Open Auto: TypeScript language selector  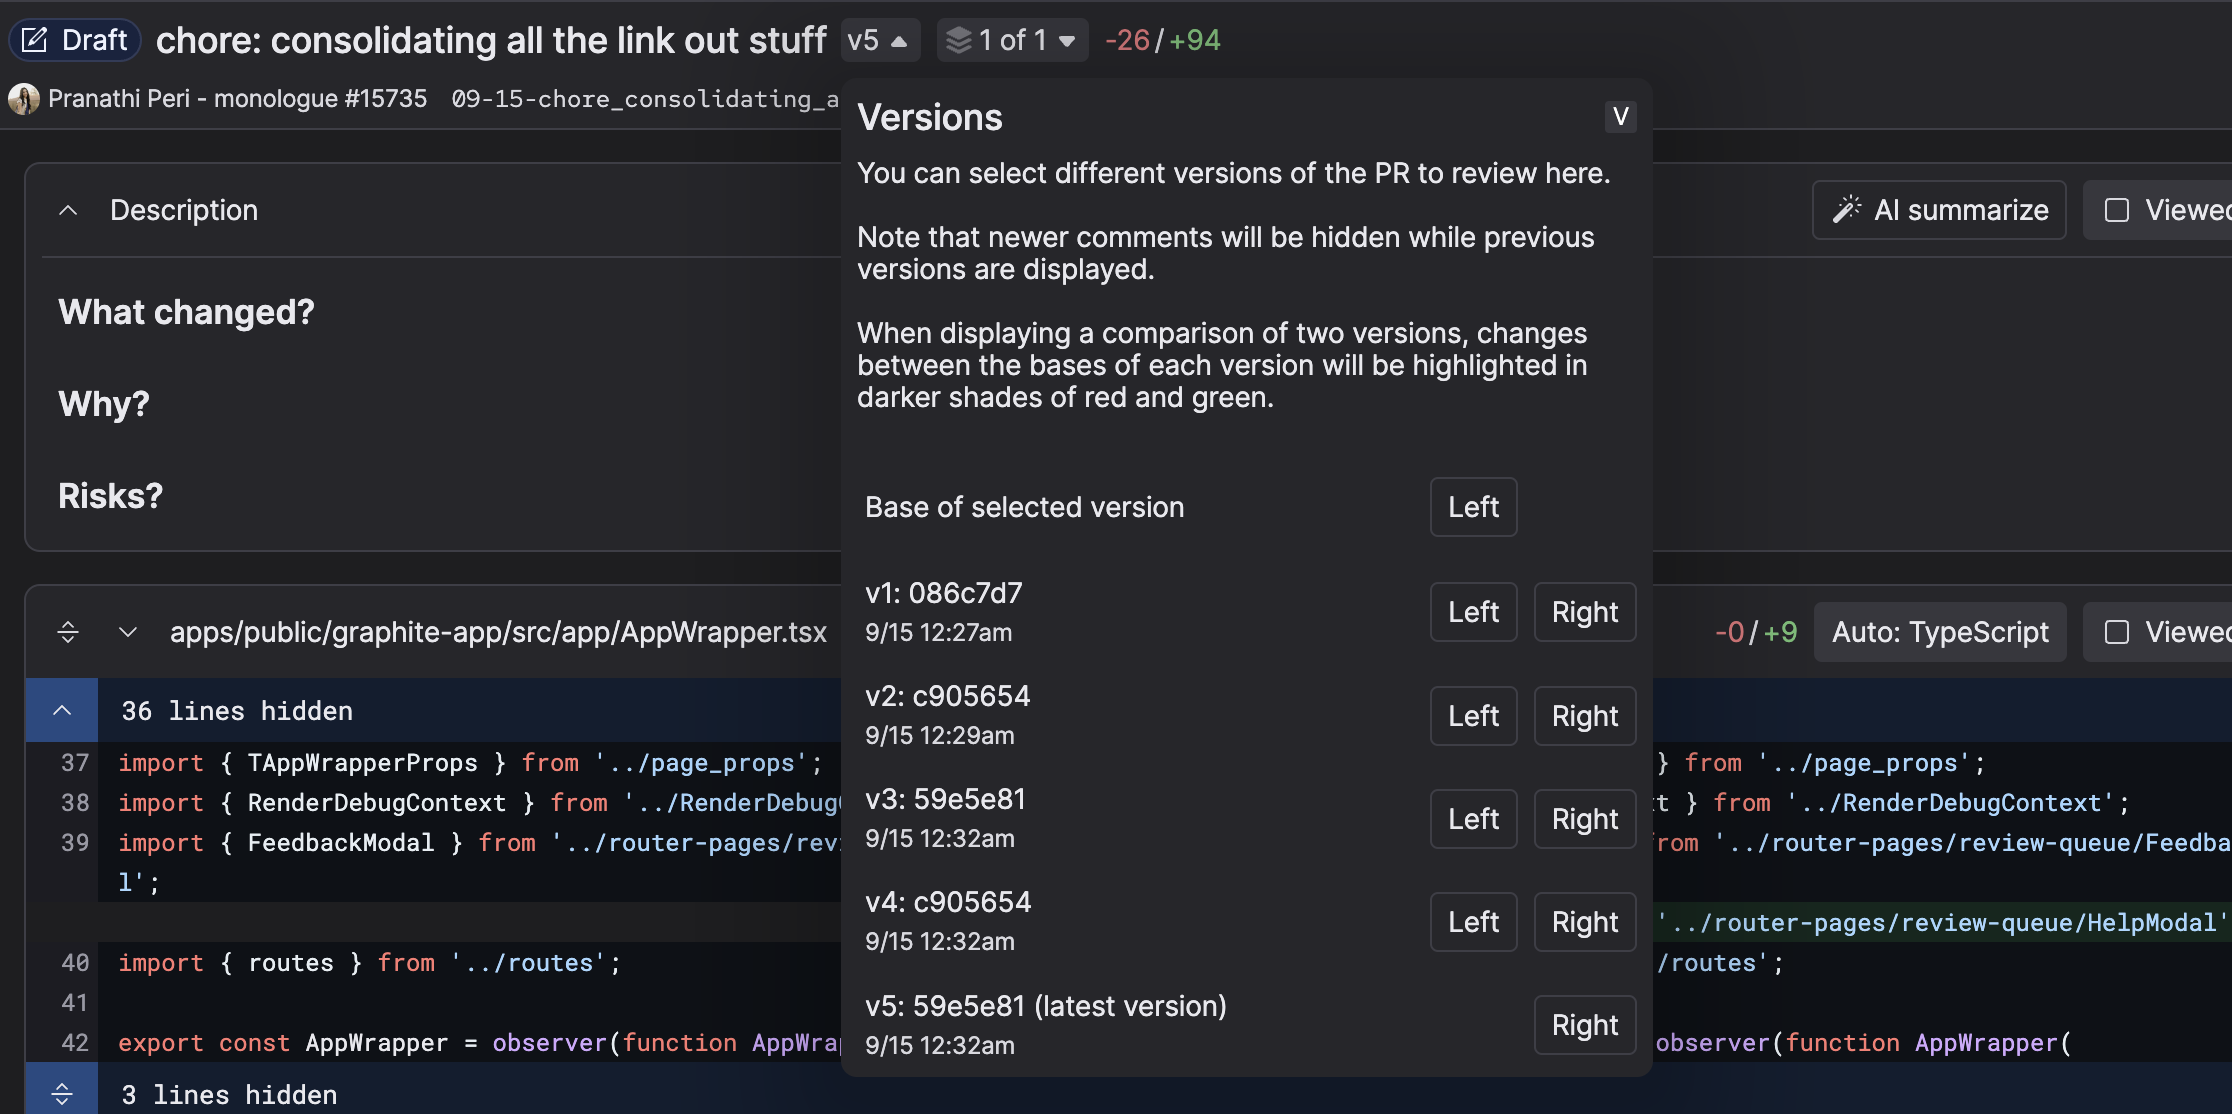(1939, 632)
